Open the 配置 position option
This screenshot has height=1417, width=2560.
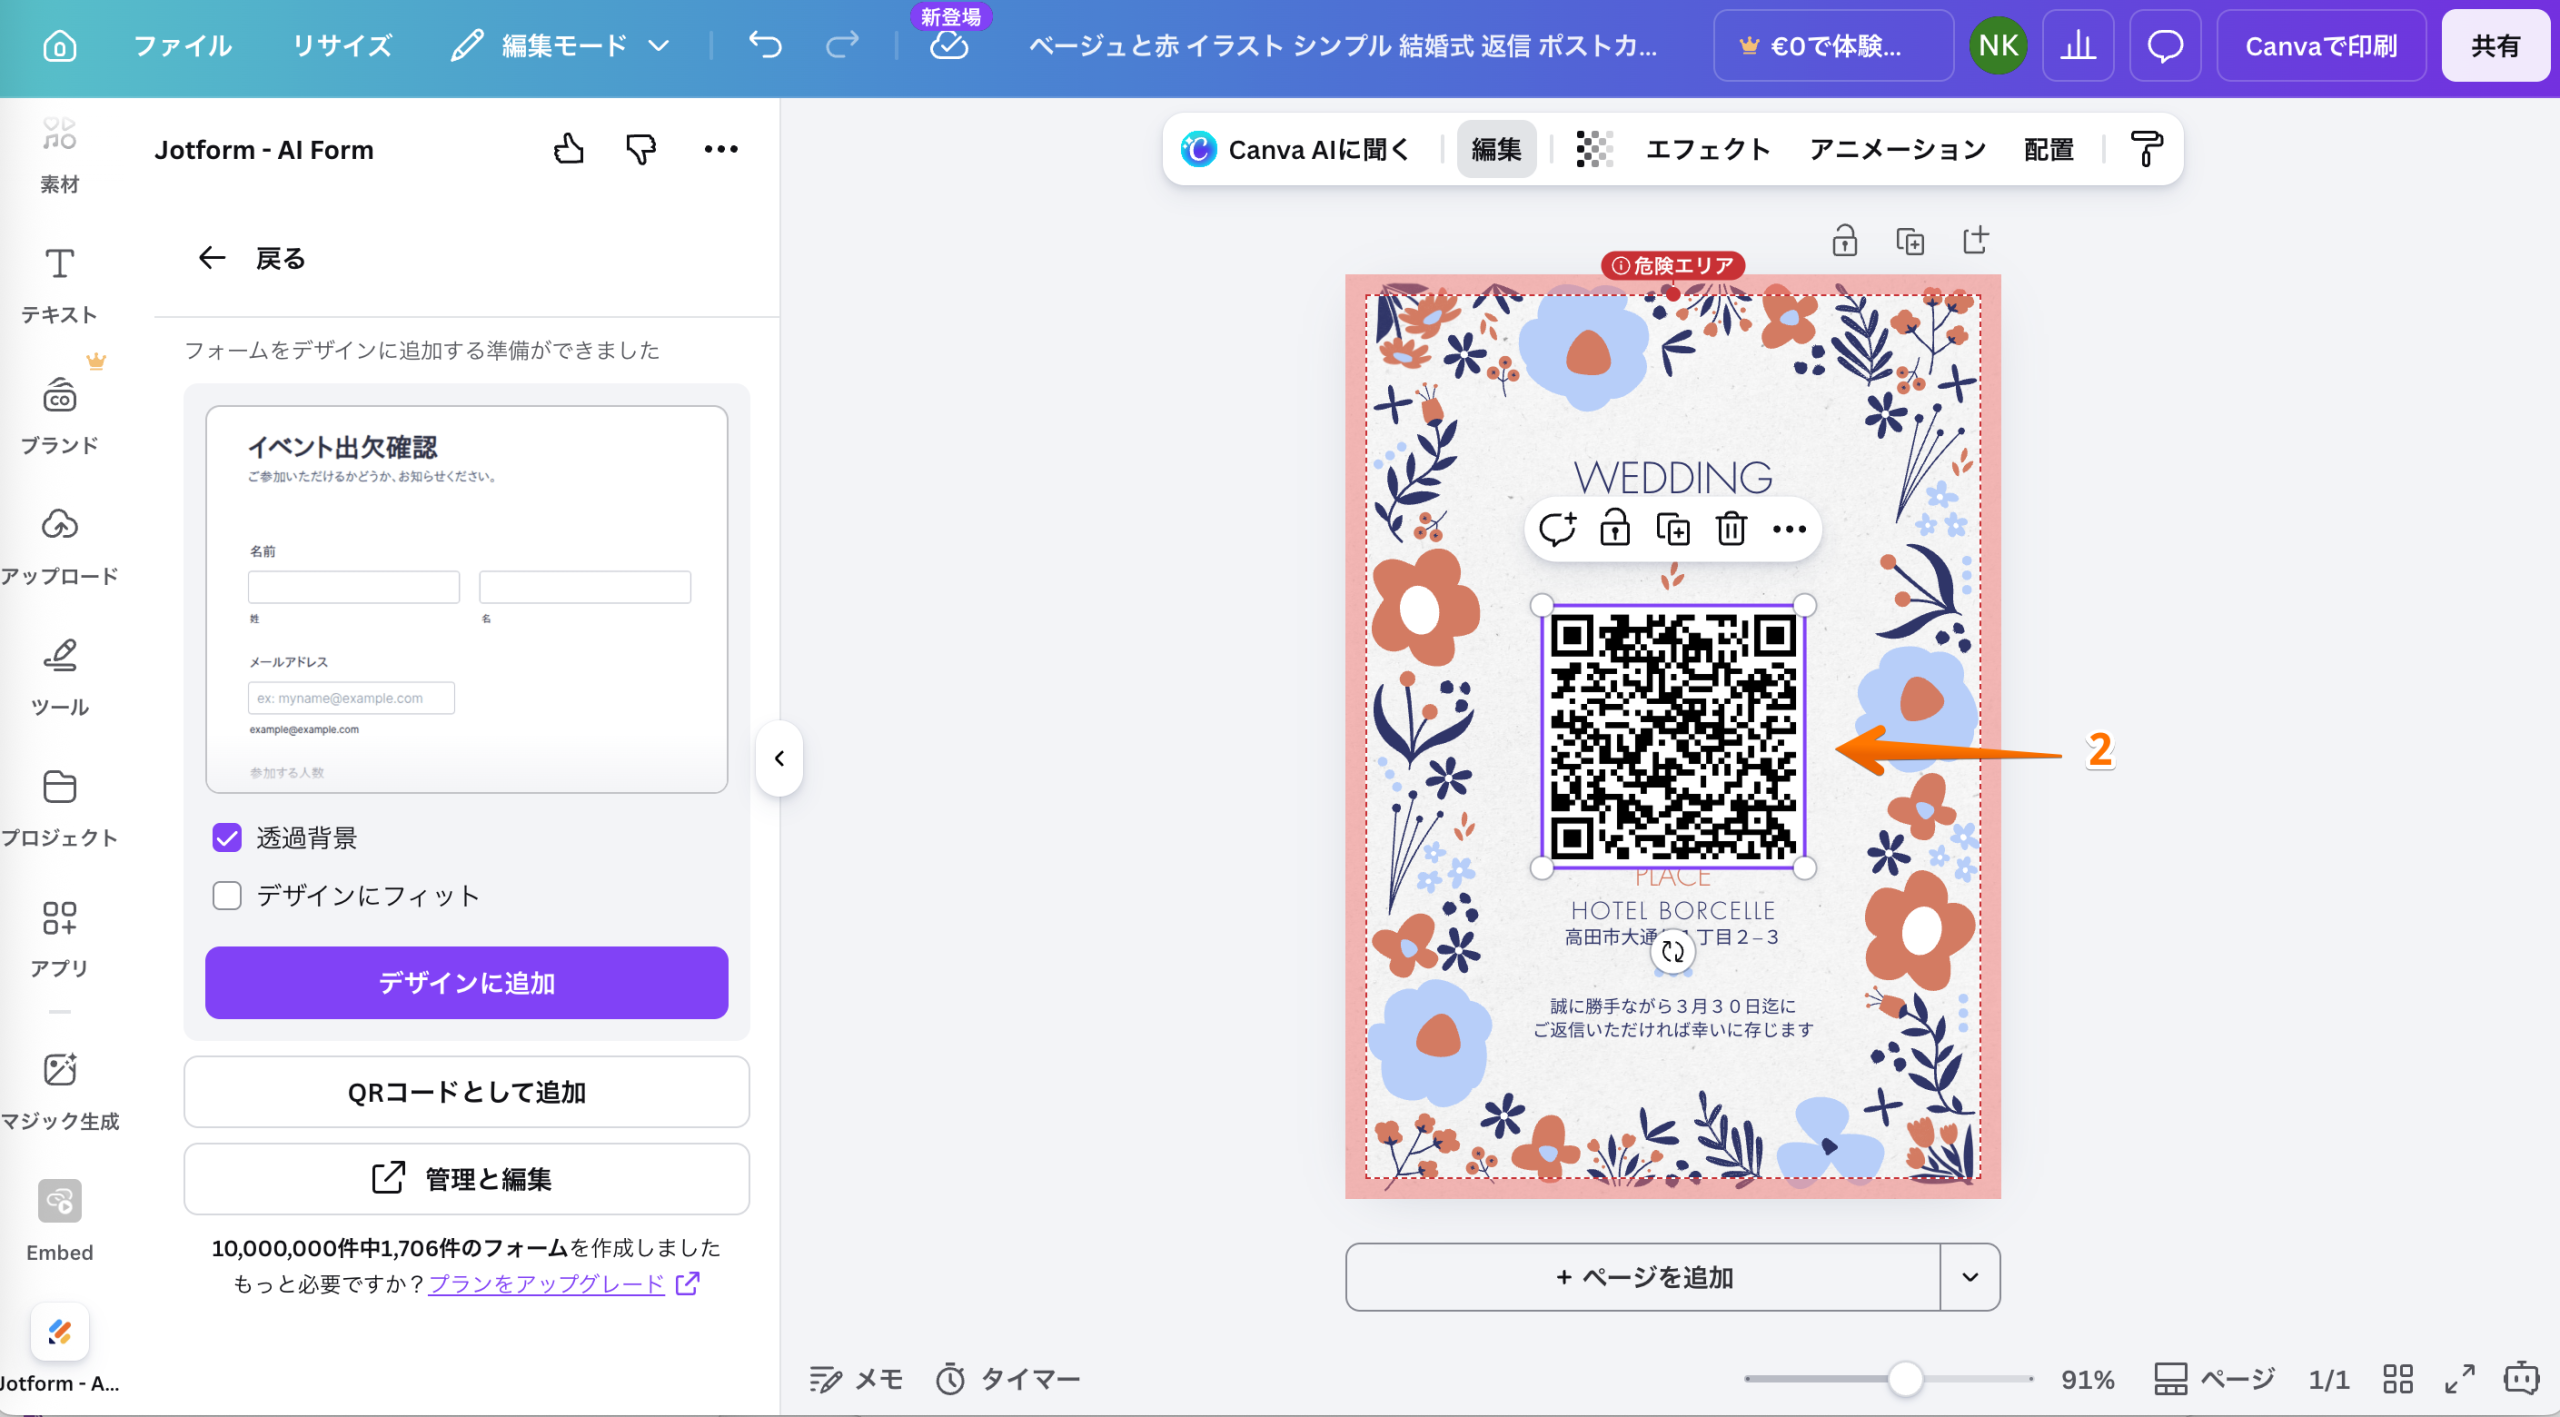(x=2049, y=149)
